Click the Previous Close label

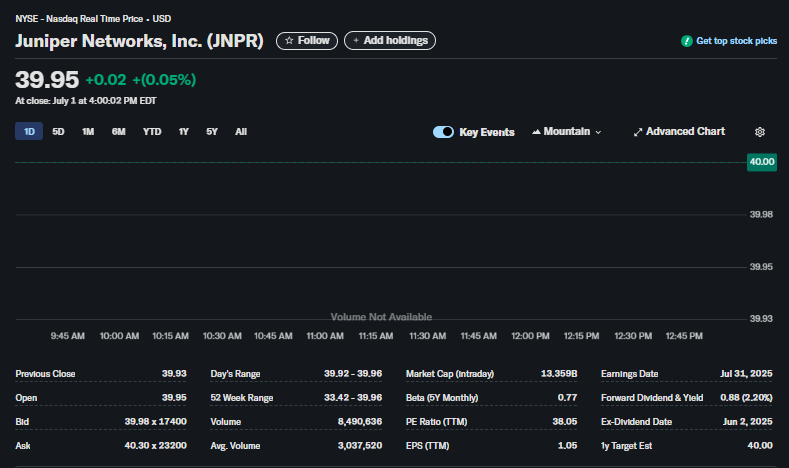click(45, 374)
